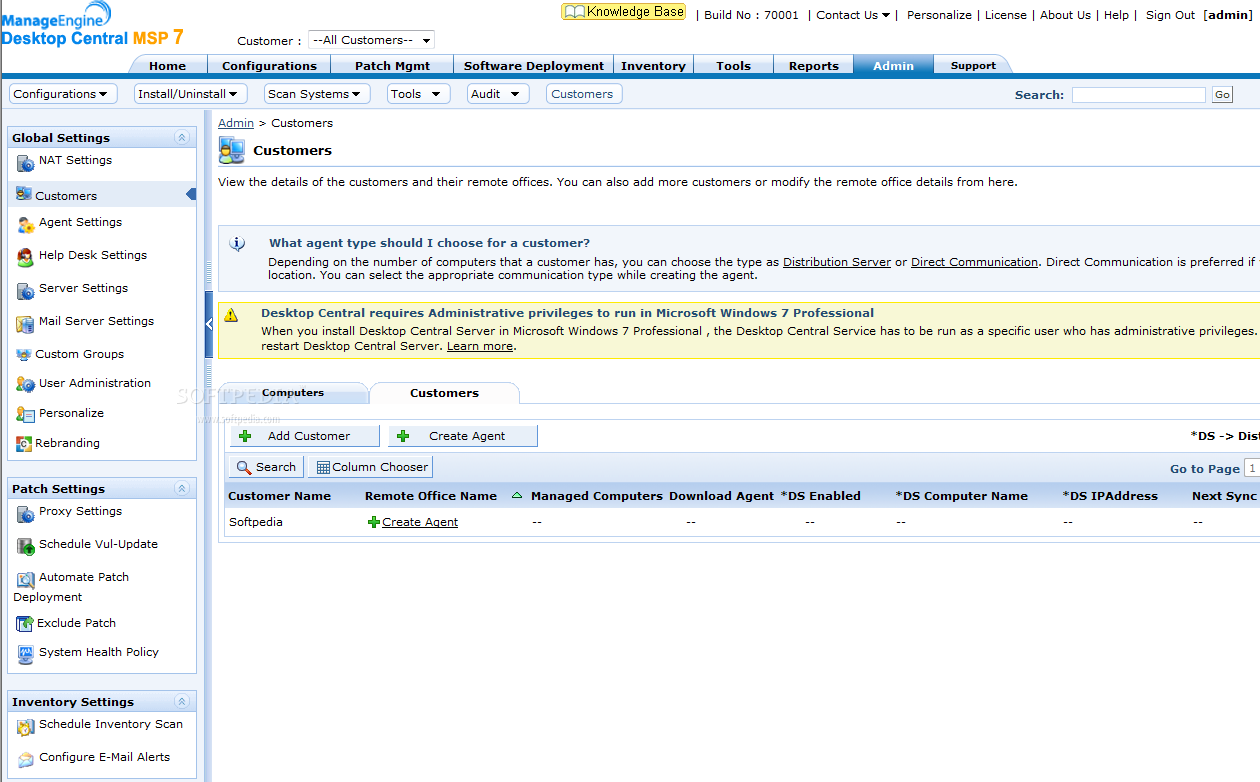Switch to the Support tab
The image size is (1260, 782).
coord(973,65)
